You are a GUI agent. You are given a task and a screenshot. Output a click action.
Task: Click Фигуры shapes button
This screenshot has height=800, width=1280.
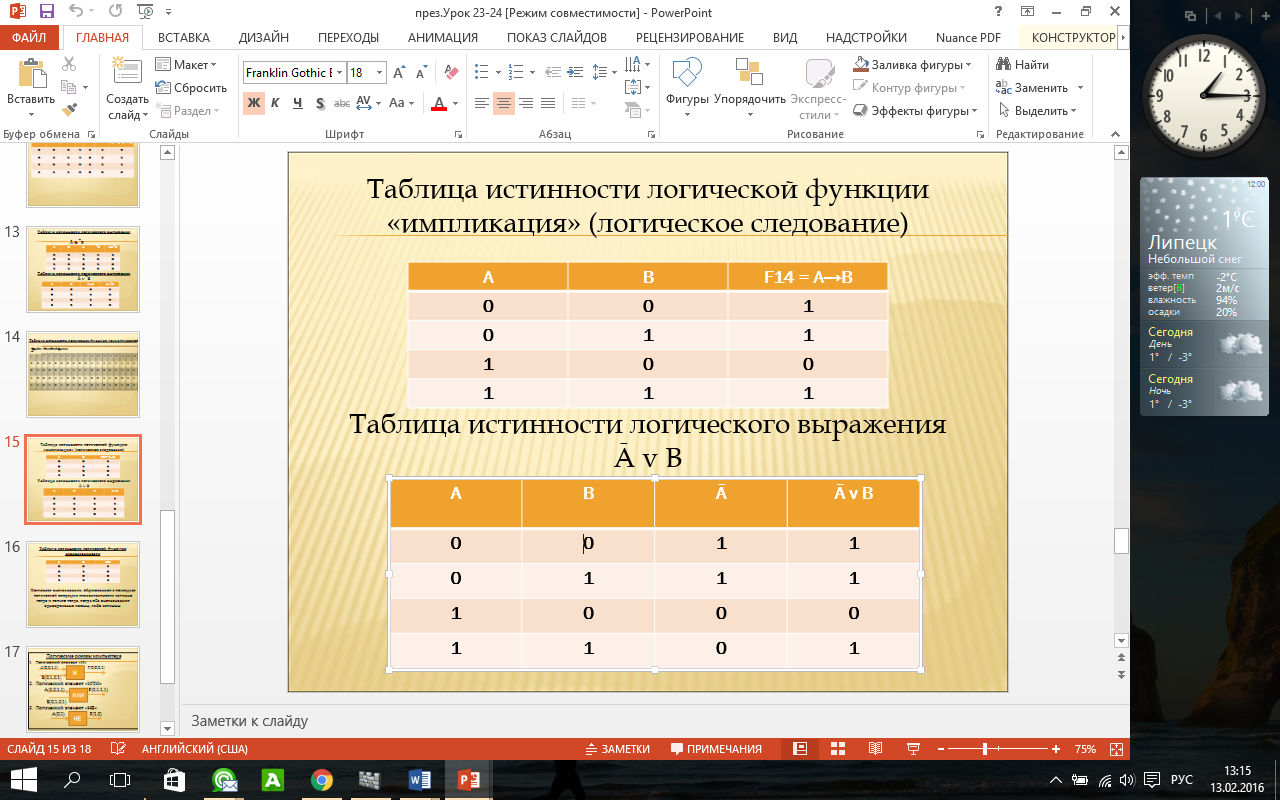(687, 88)
